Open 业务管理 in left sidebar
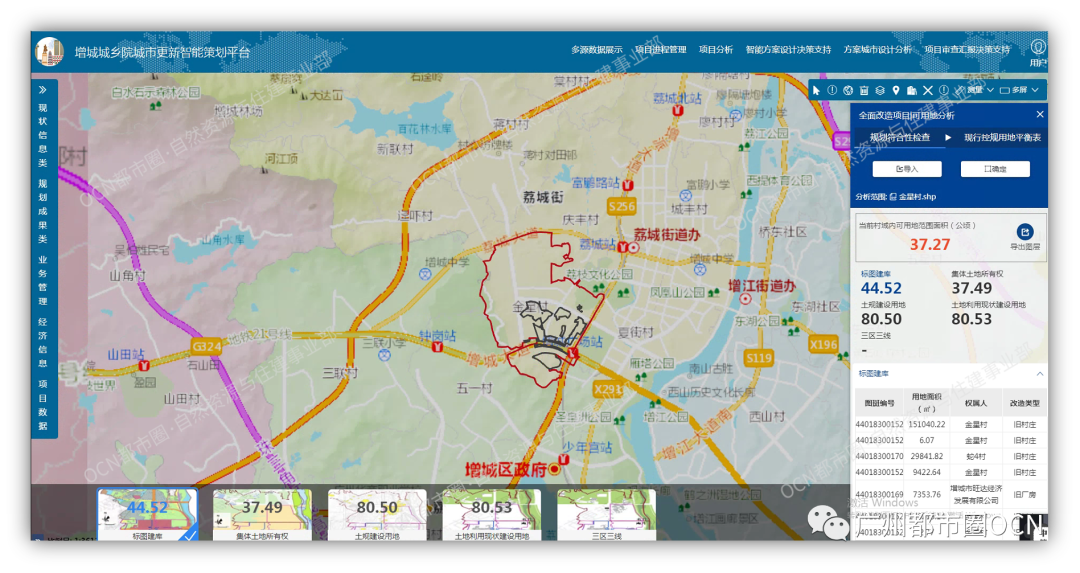Image resolution: width=1080 pixels, height=573 pixels. [43, 280]
